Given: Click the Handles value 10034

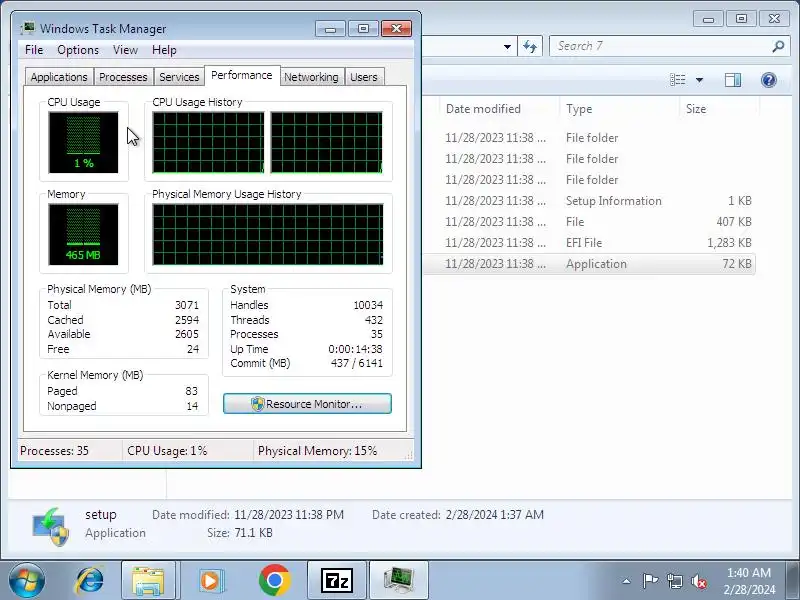Looking at the screenshot, I should [368, 305].
